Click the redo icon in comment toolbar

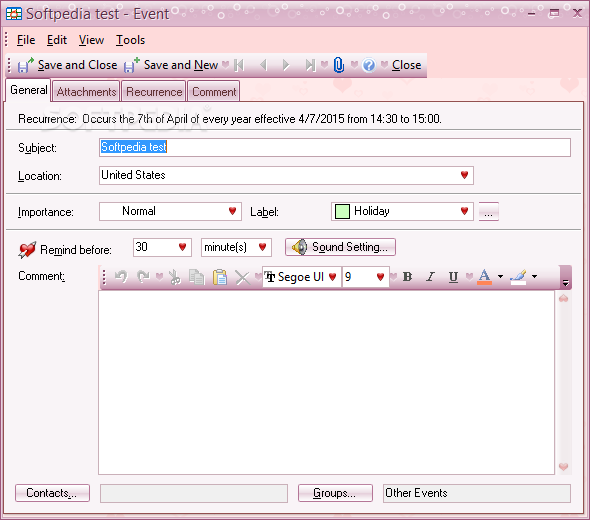[143, 277]
